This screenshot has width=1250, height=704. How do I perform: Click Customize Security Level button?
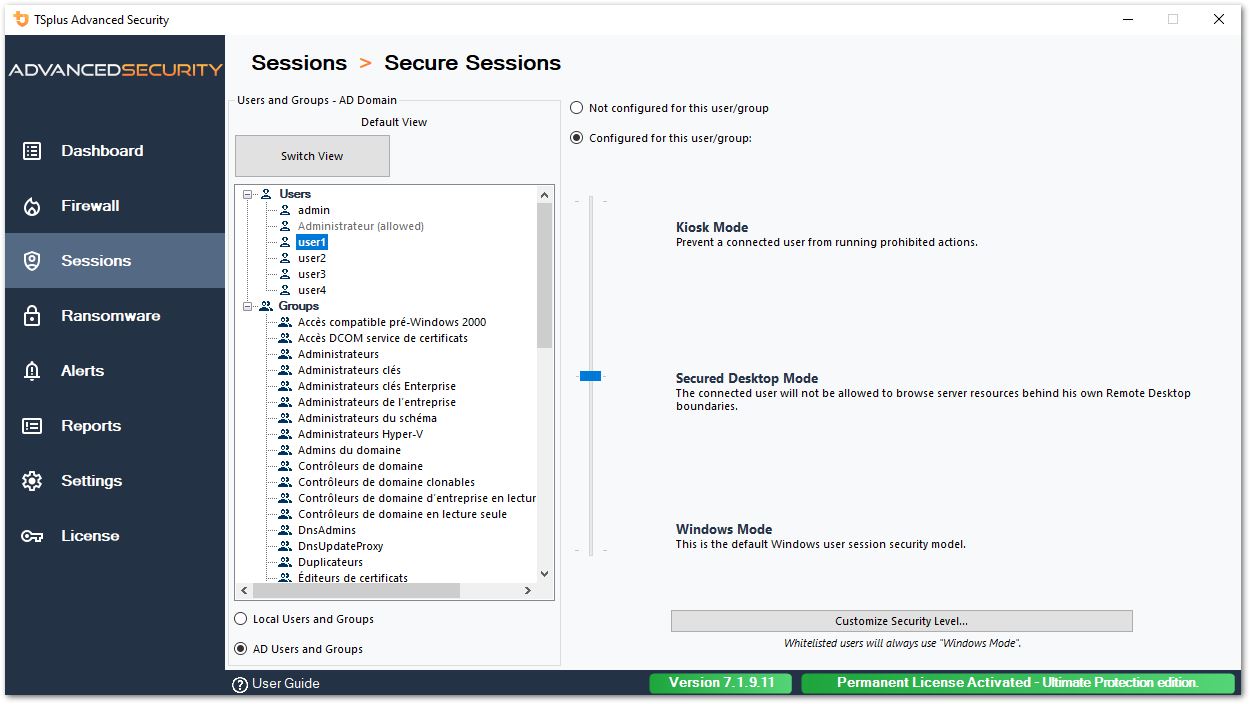click(x=901, y=621)
